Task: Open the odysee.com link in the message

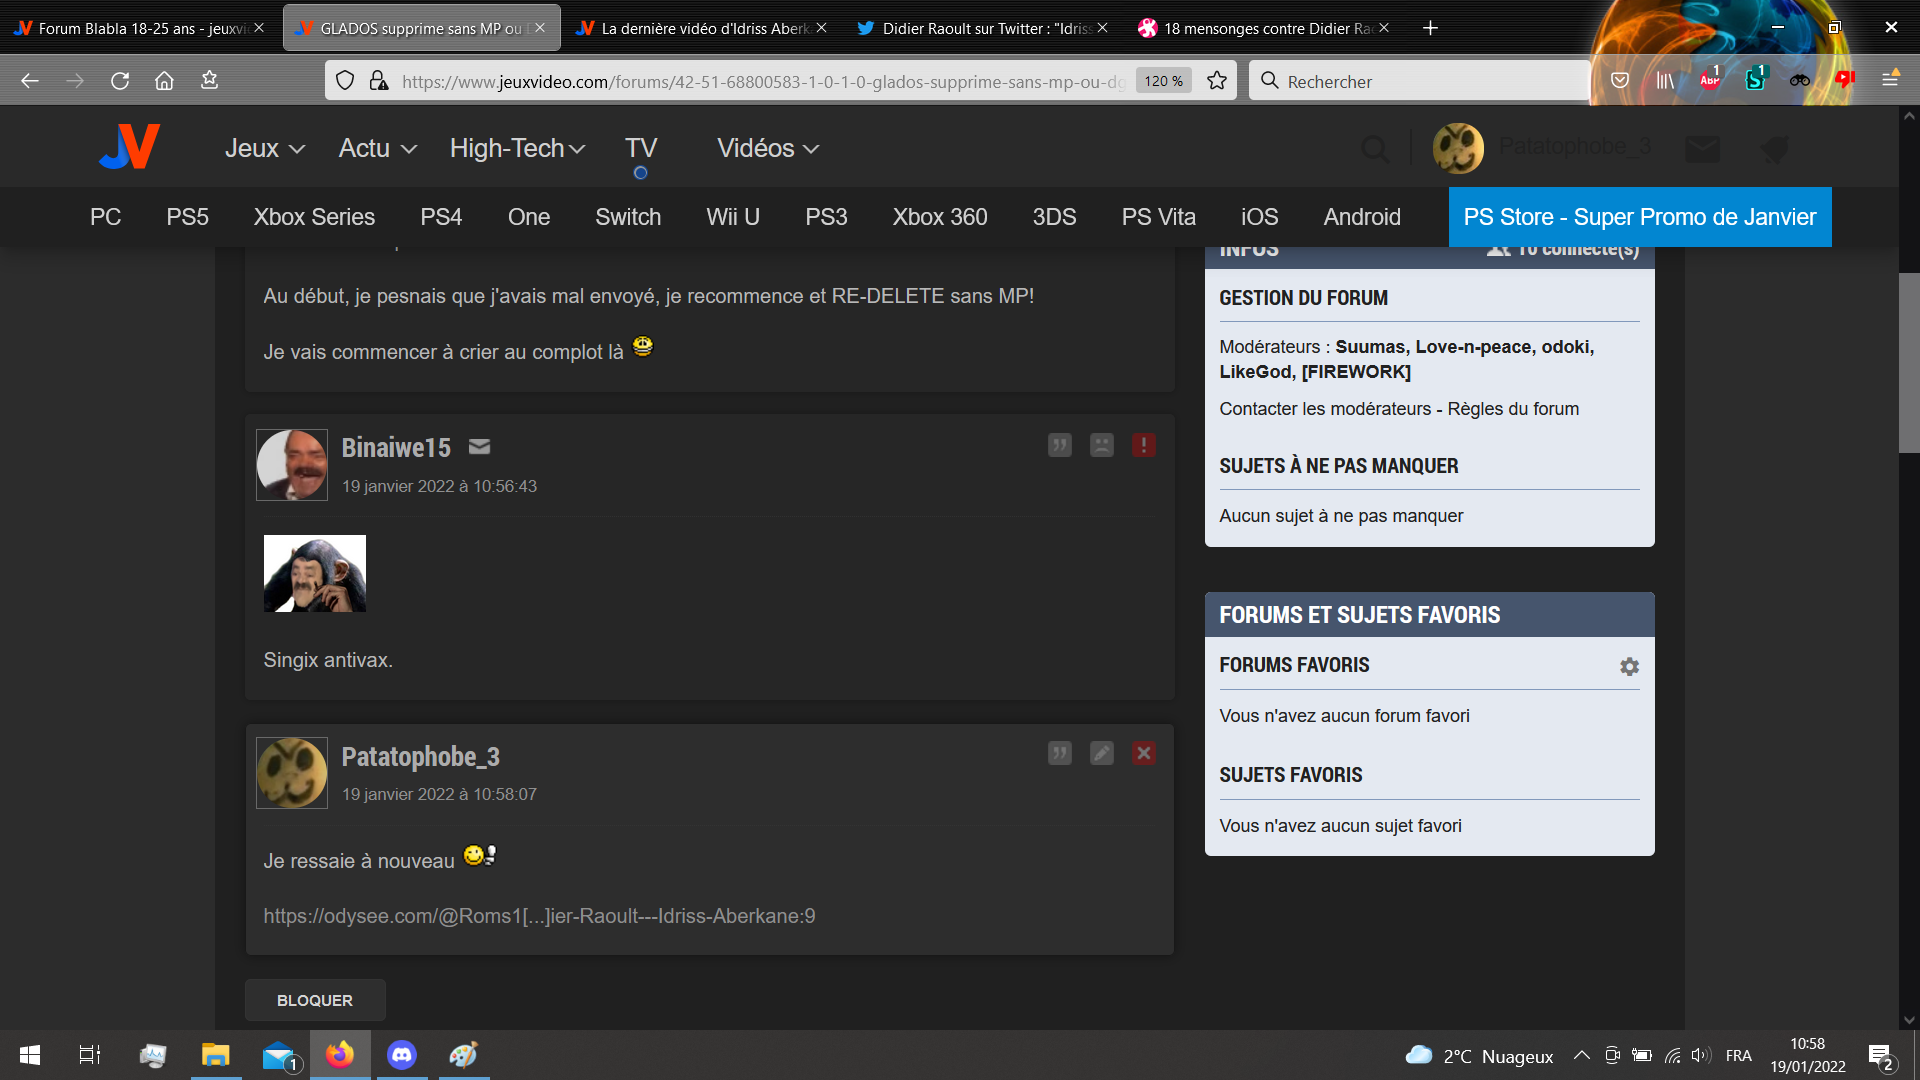Action: [539, 916]
